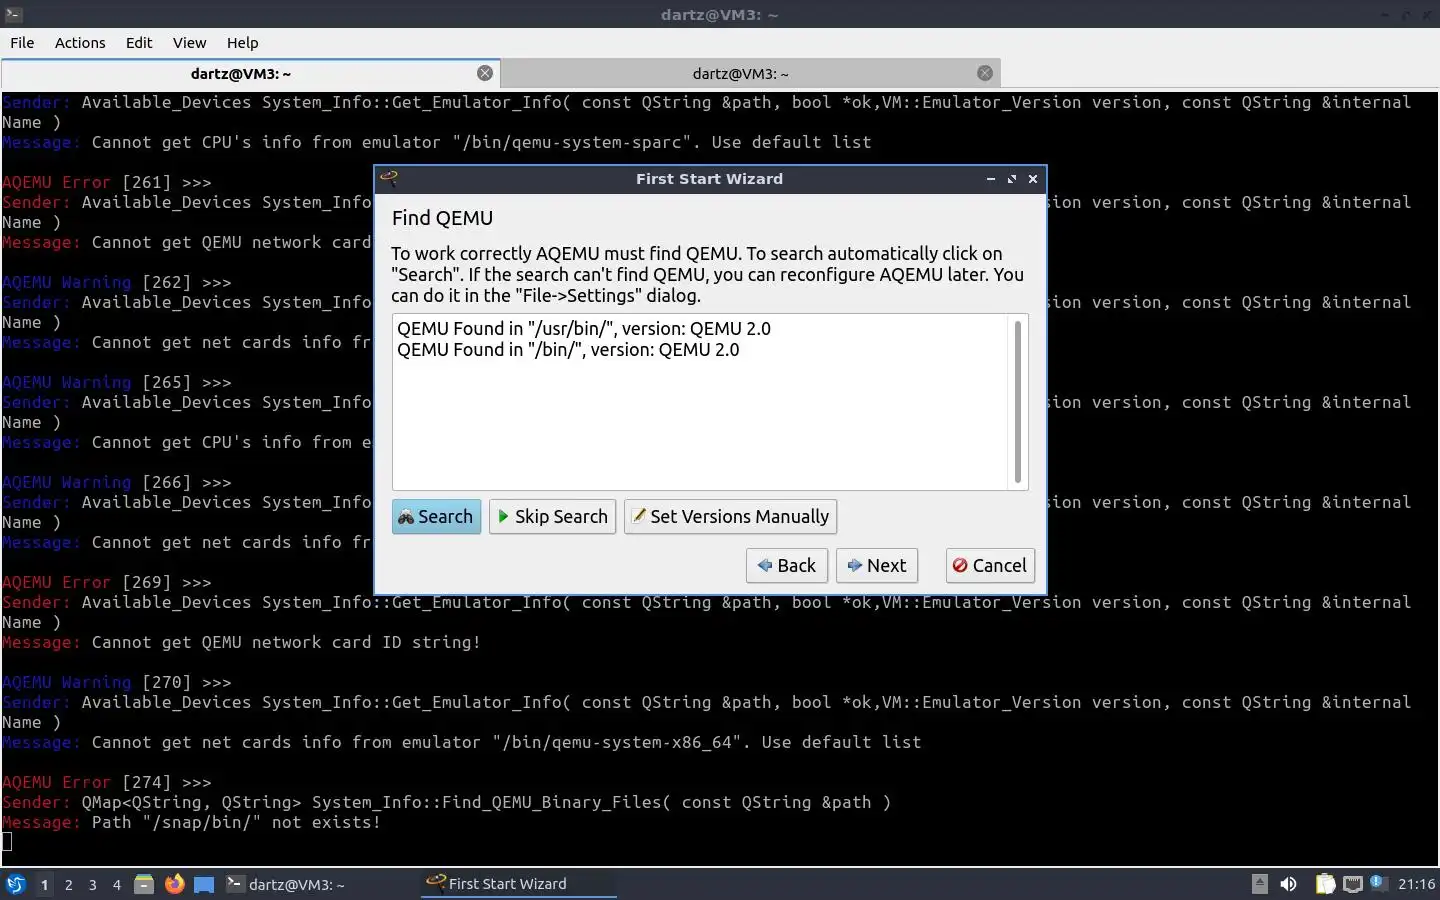The image size is (1440, 900).
Task: Open file manager from taskbar
Action: (x=144, y=884)
